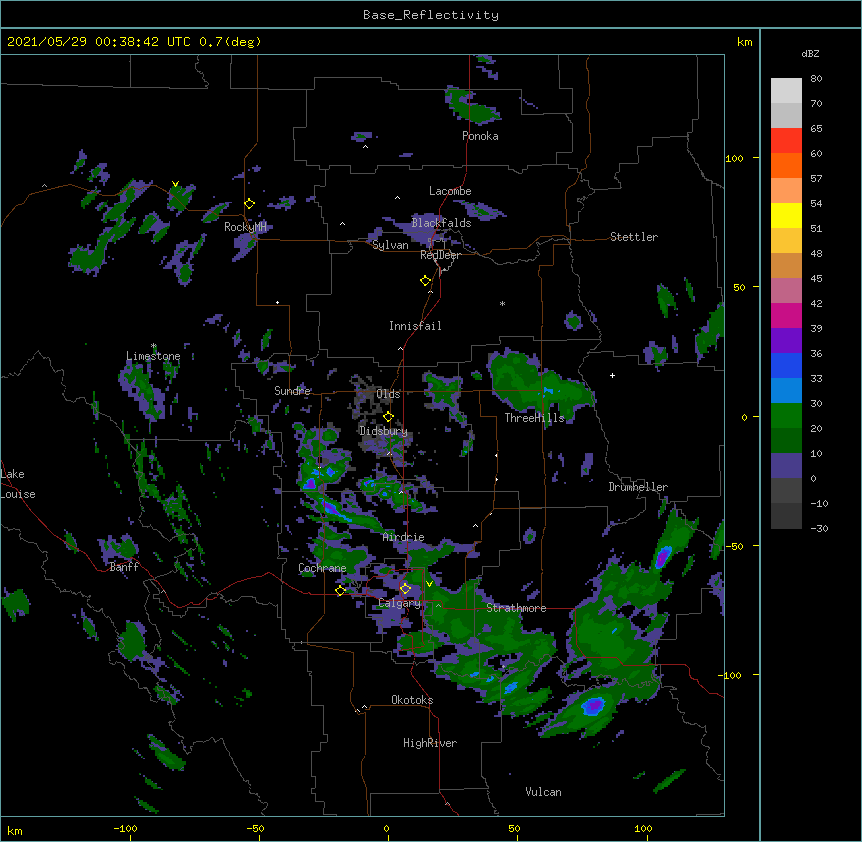
Task: Select the Blackfalds city label
Action: (x=441, y=223)
